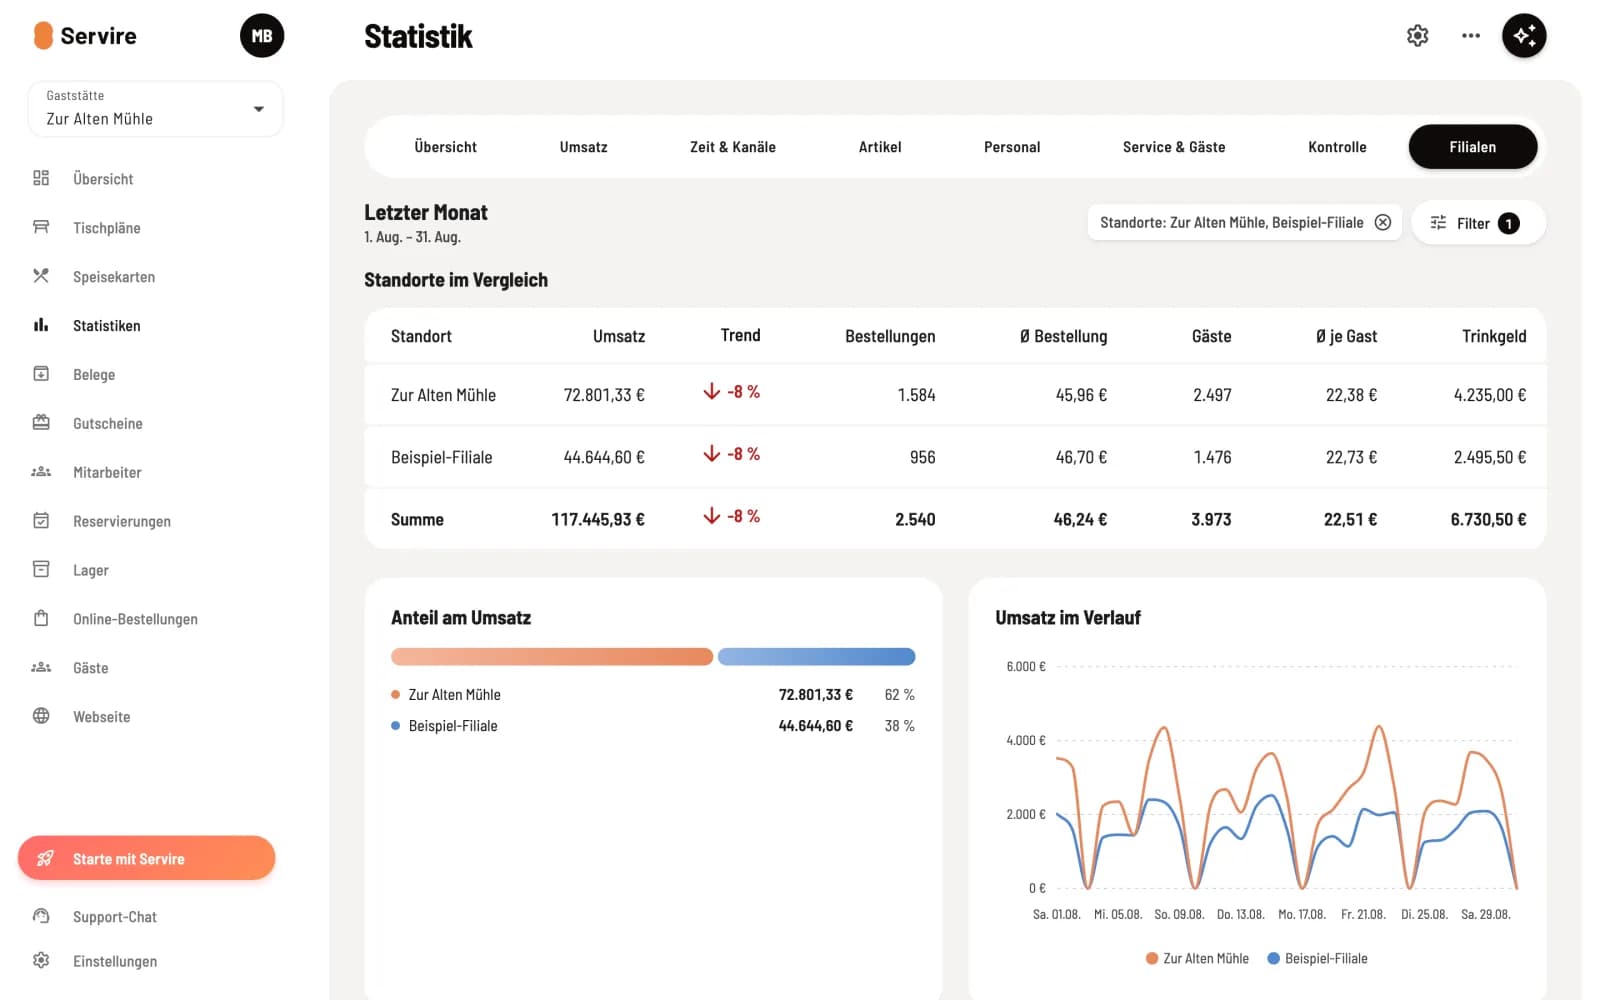Sort table by Umsatz column header
1600x1000 pixels.
click(x=619, y=336)
